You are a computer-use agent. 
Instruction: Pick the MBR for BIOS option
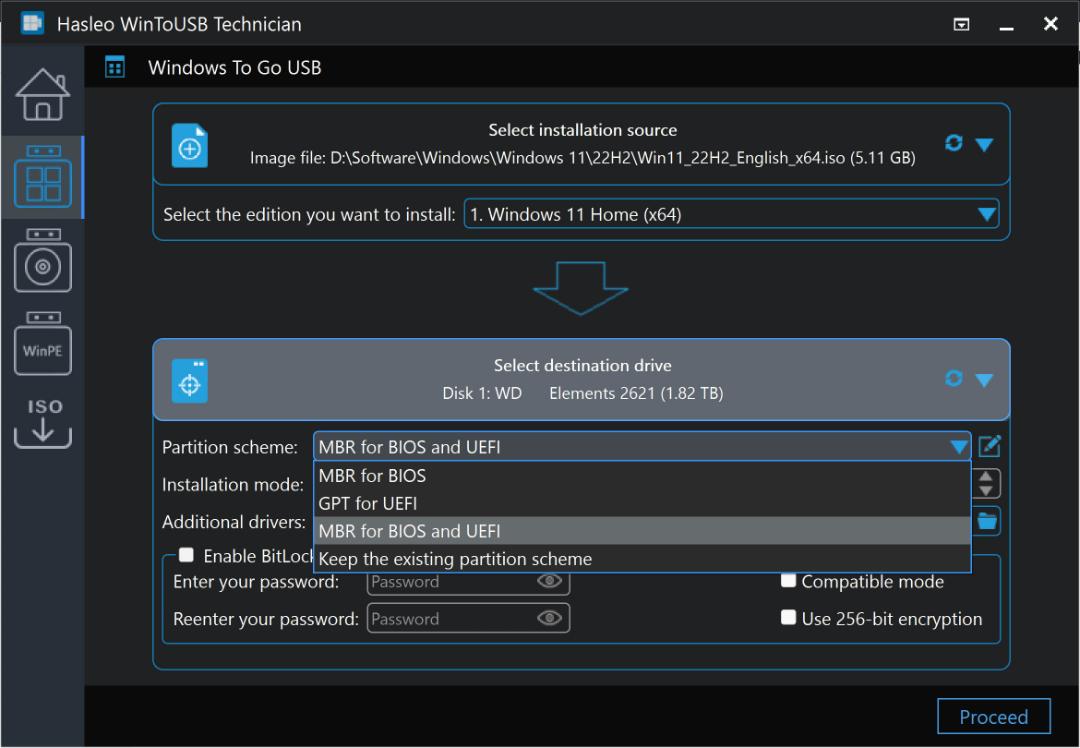[x=642, y=476]
